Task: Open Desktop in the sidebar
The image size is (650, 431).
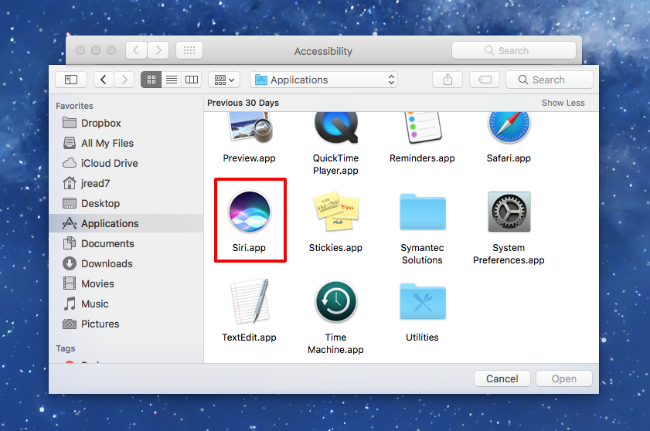Action: [x=126, y=203]
